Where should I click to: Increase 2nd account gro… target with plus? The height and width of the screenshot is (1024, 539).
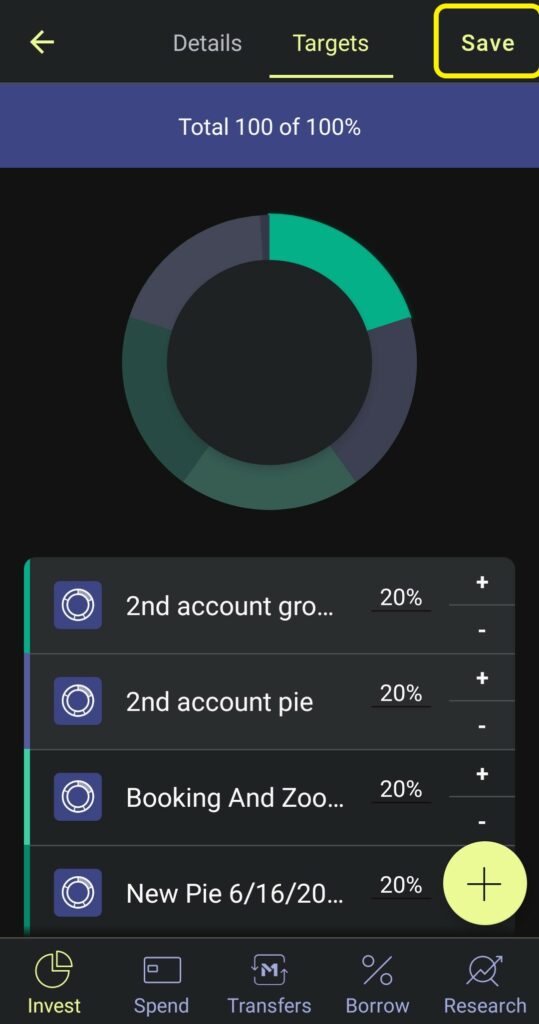[x=482, y=583]
